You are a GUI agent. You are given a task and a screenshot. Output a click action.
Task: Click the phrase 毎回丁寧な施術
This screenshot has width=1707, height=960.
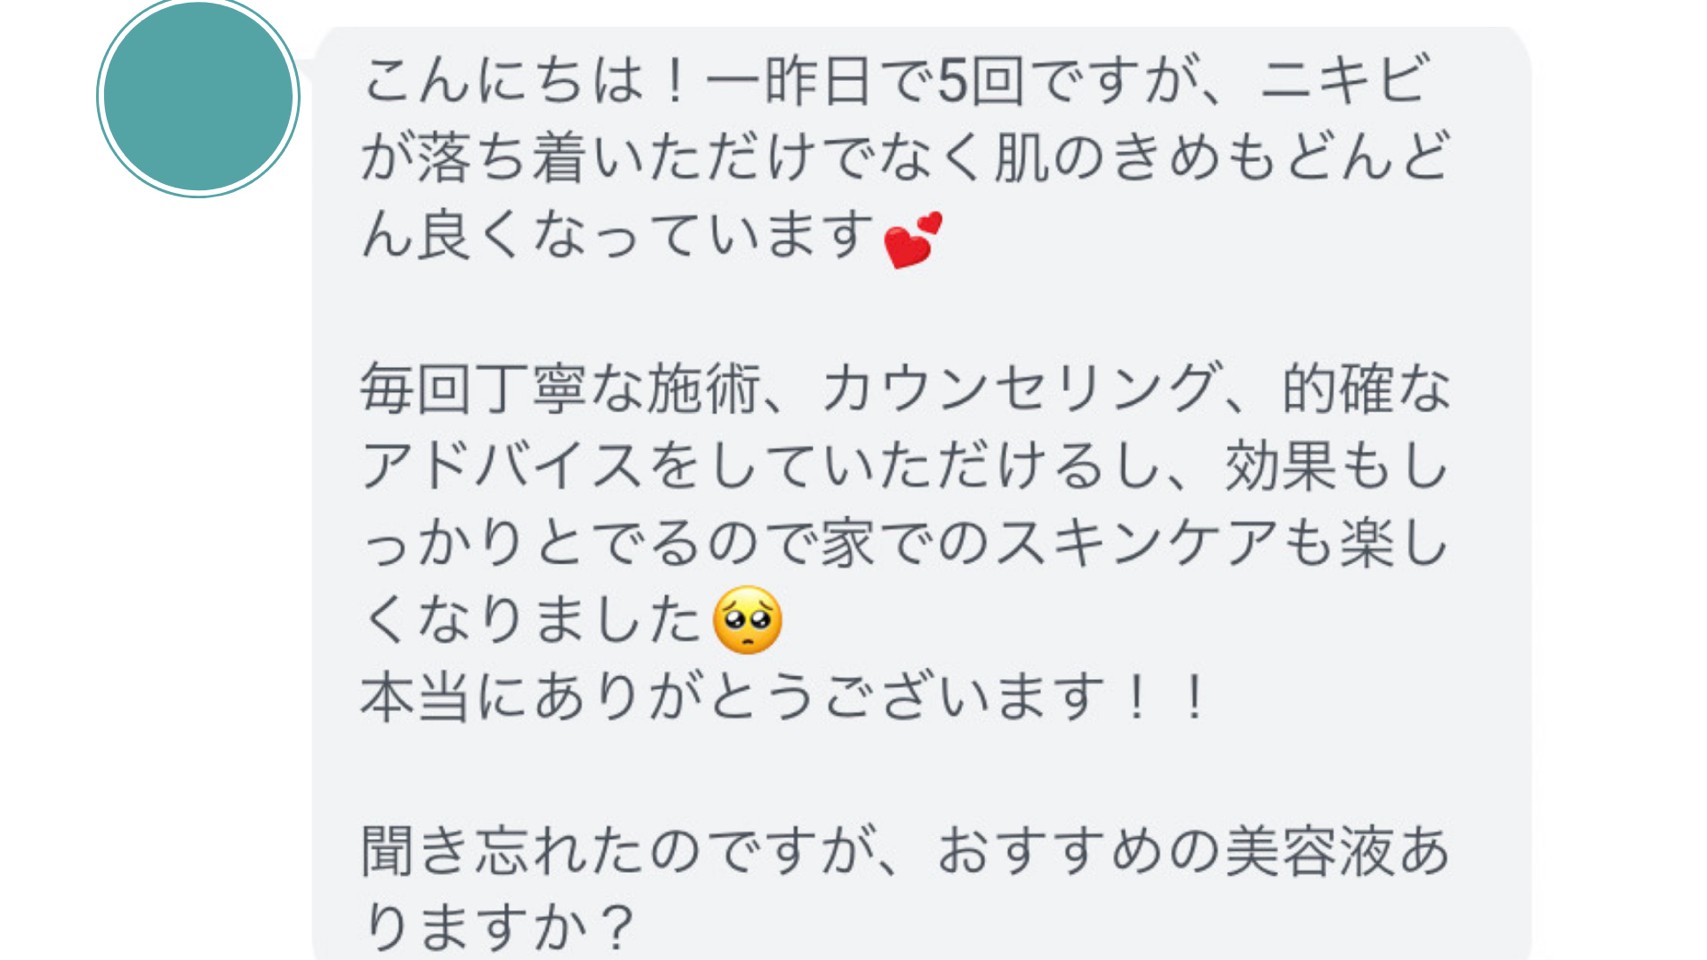[561, 388]
